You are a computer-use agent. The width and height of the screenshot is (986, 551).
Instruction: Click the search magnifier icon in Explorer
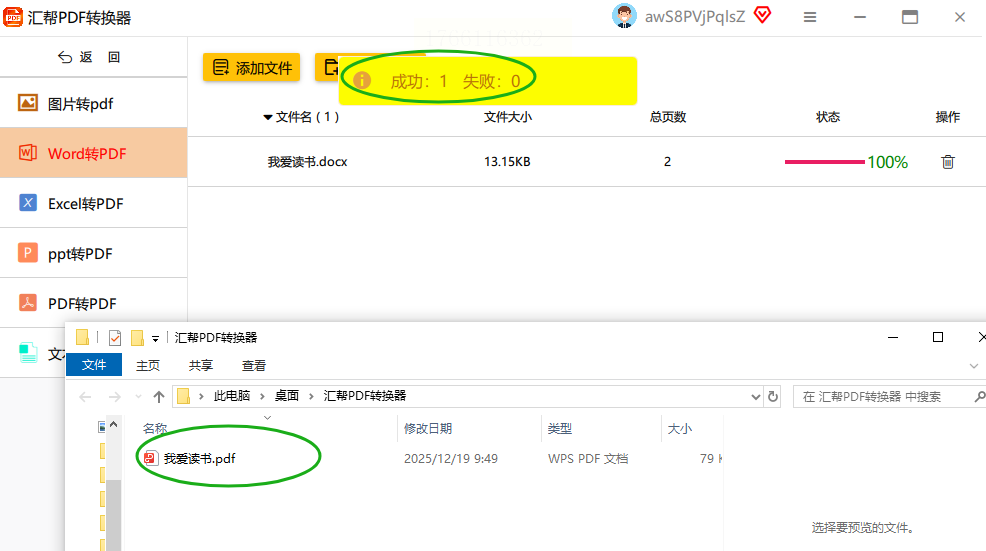(x=980, y=396)
